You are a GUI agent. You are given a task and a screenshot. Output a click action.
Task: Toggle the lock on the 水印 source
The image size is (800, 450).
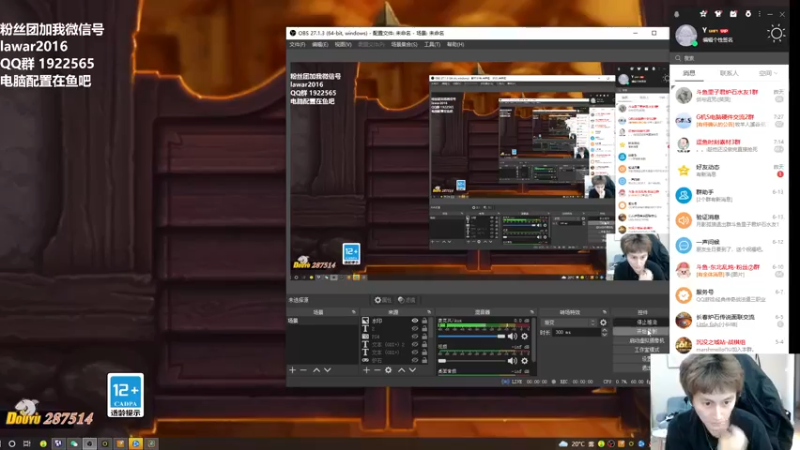point(424,321)
